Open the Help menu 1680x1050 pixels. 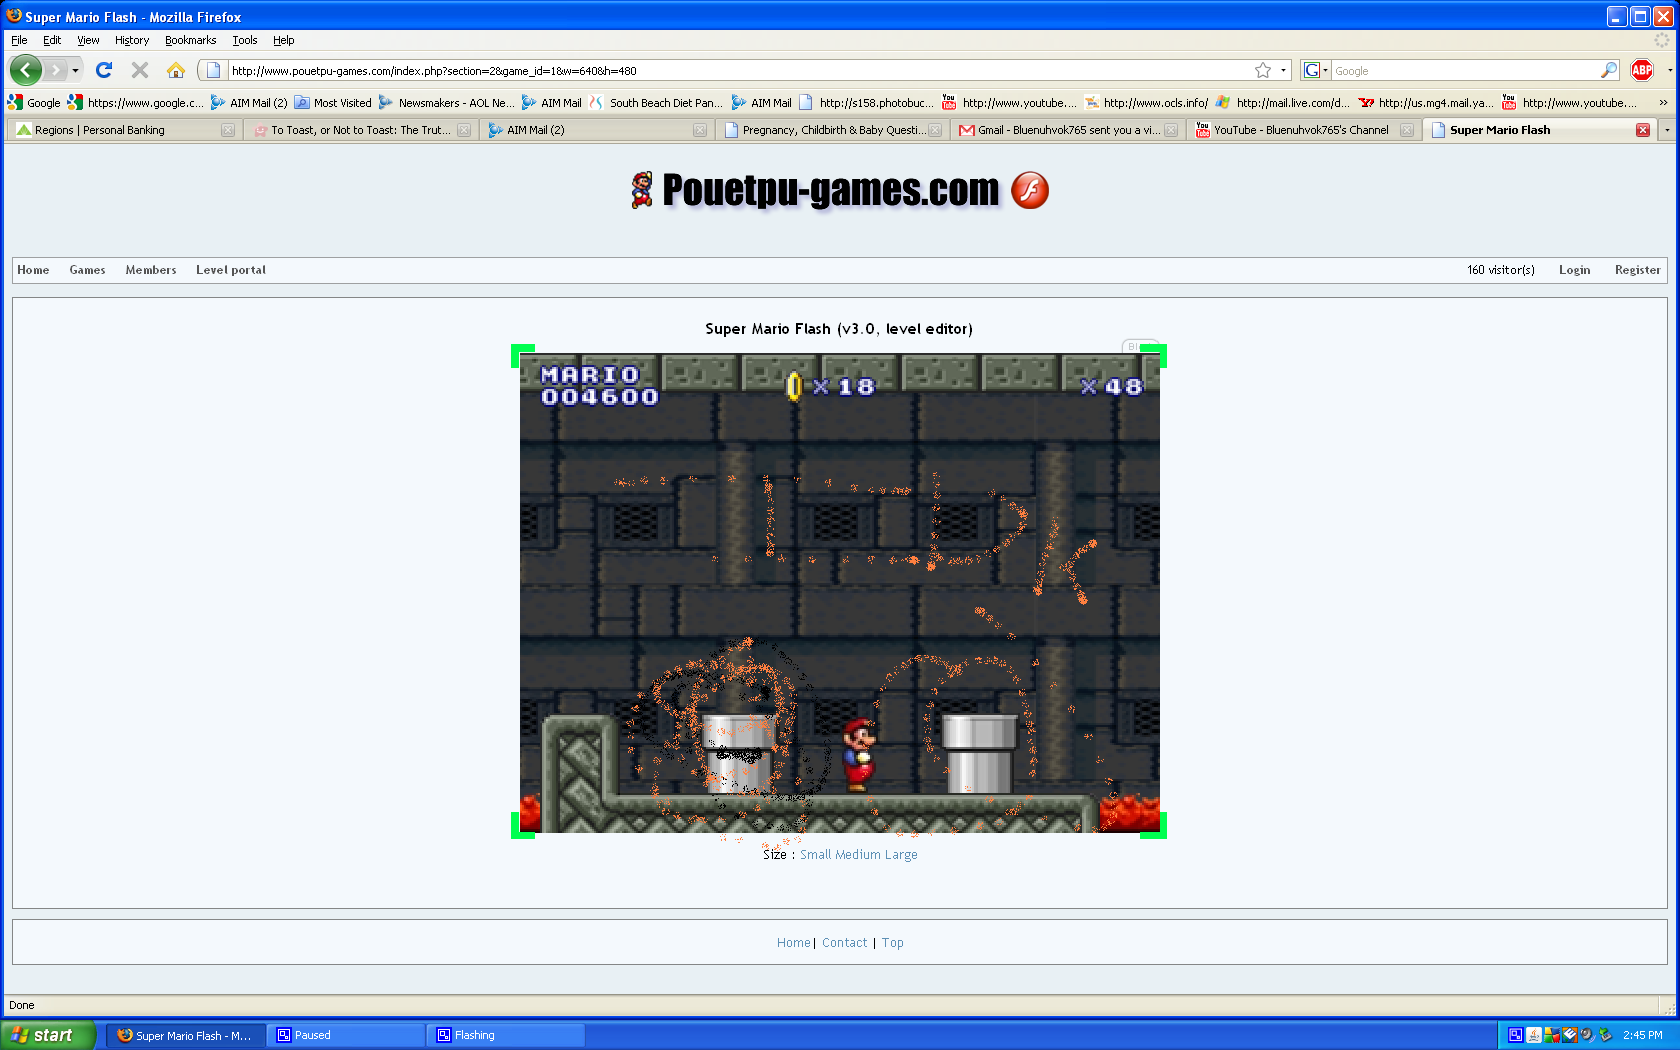tap(284, 40)
